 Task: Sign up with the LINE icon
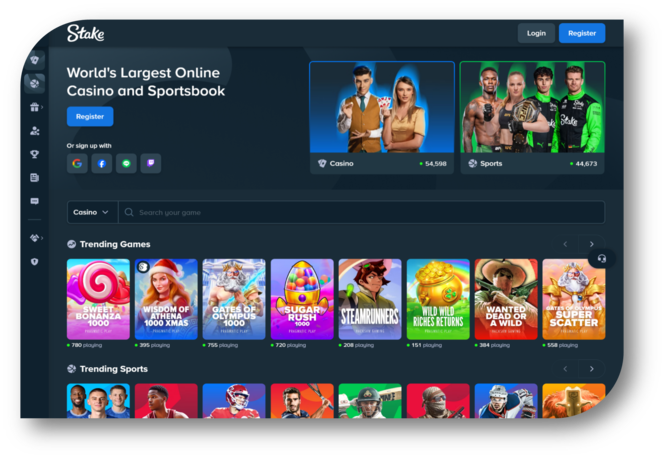126,164
